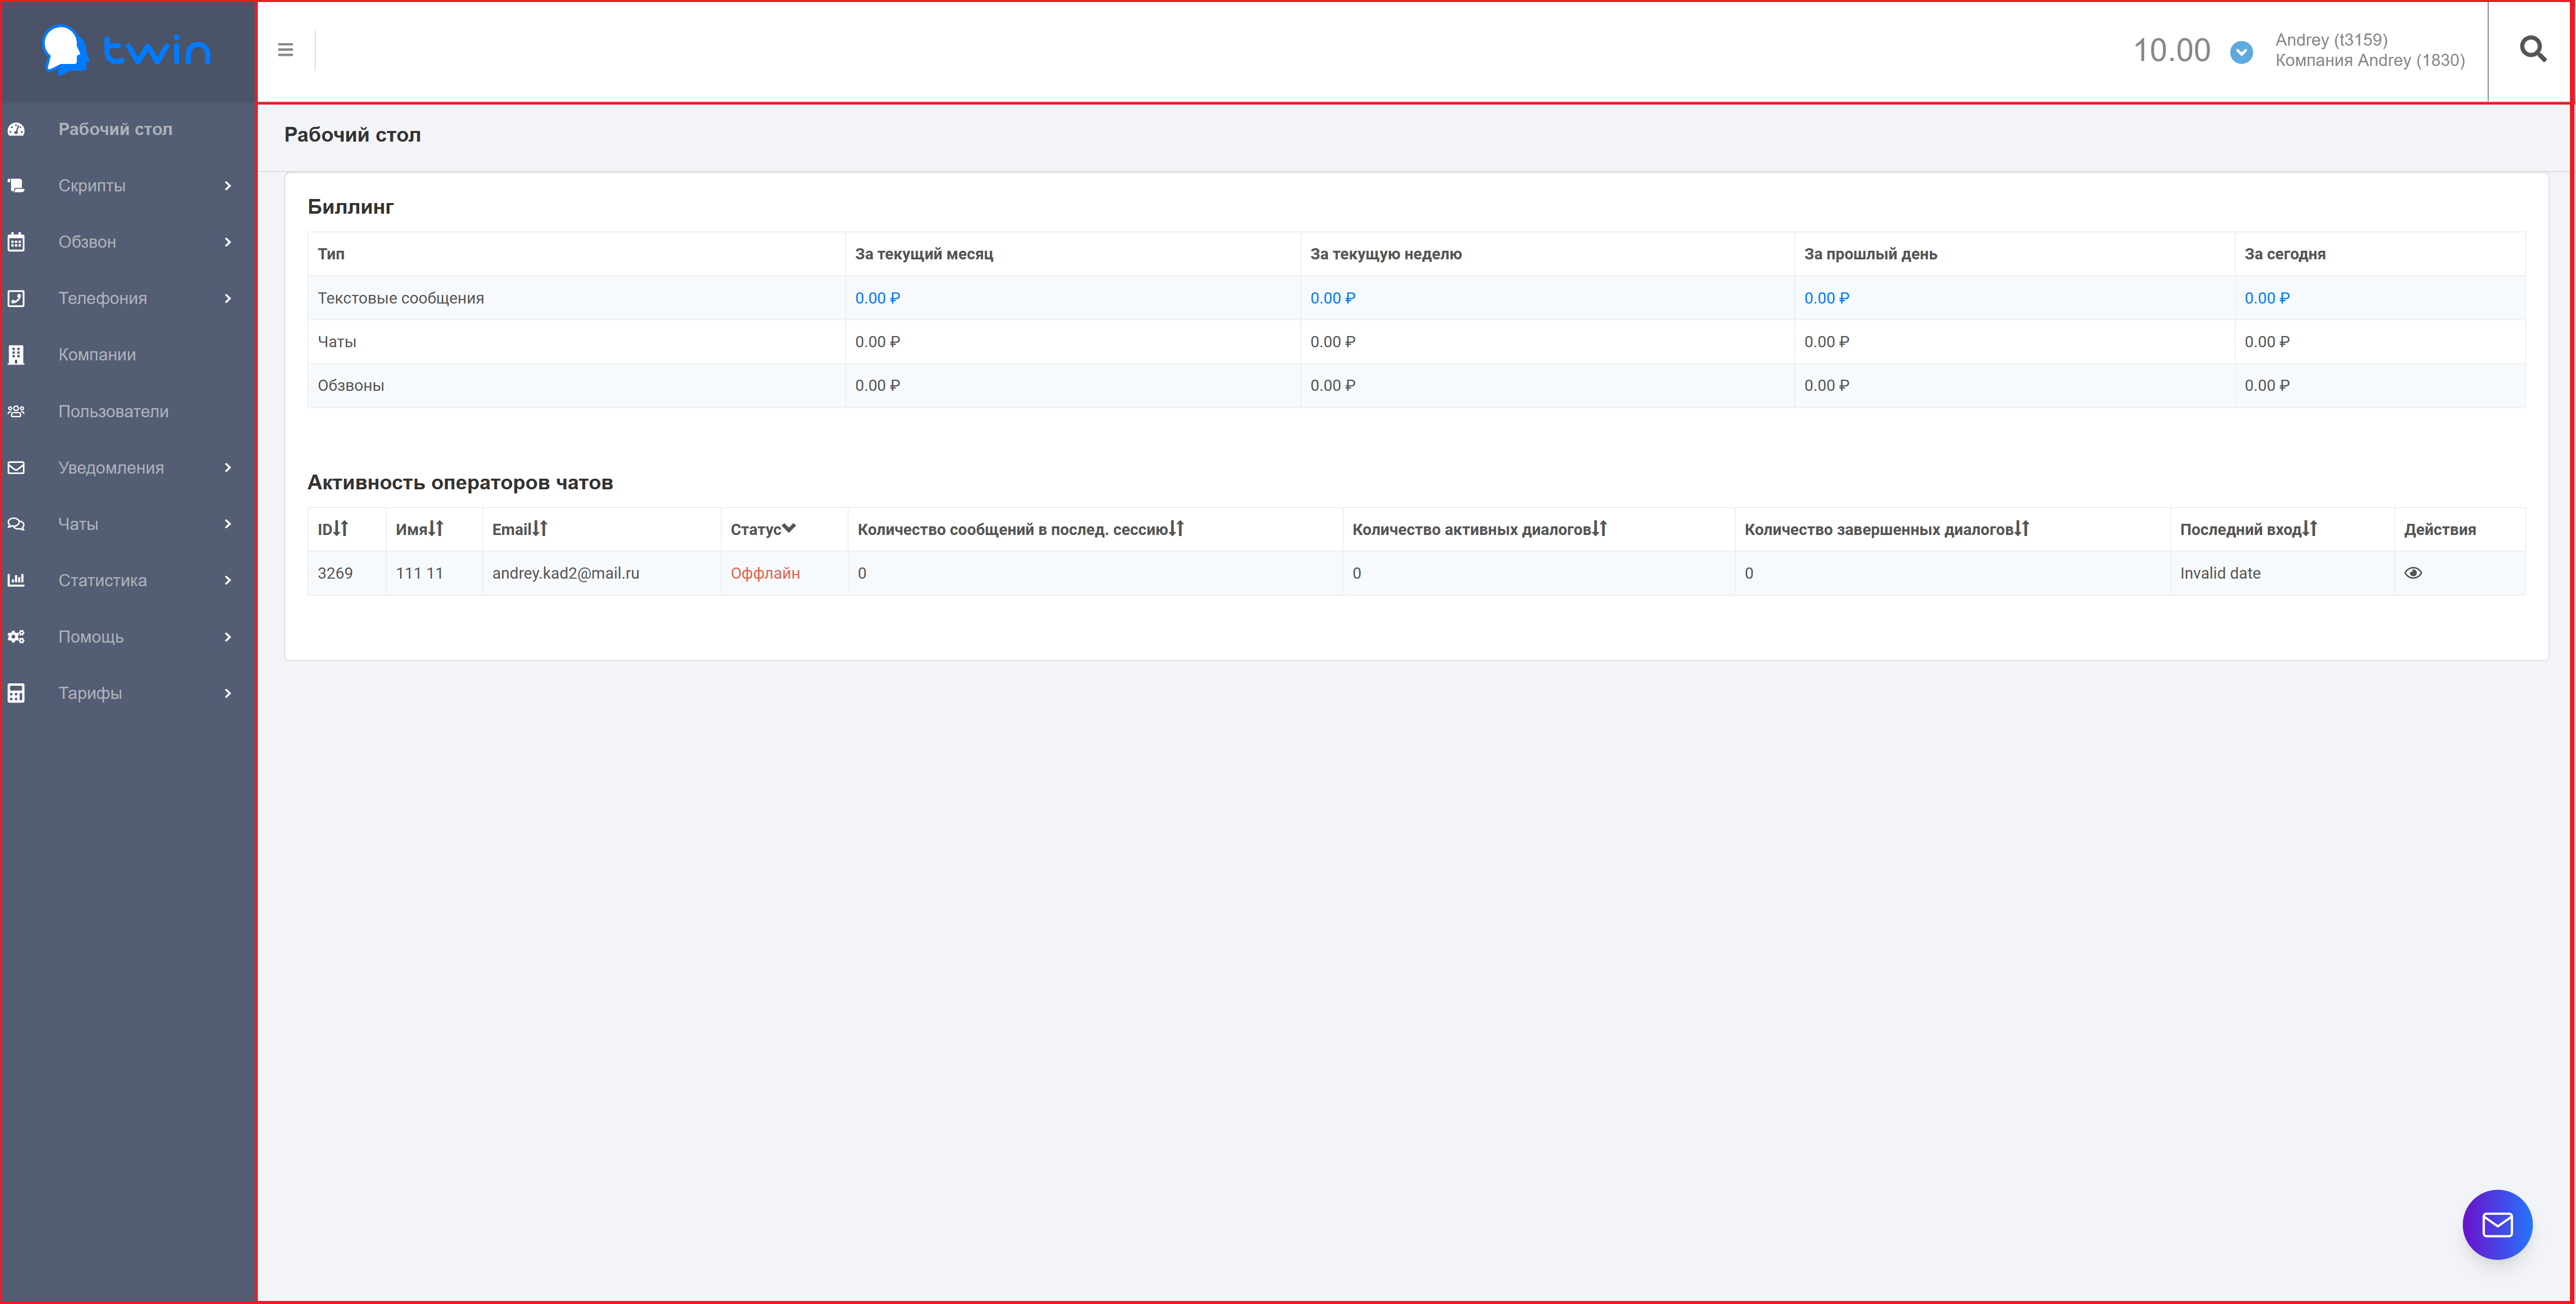This screenshot has width=2576, height=1304.
Task: Click the Биллинг section heading
Action: pos(350,207)
